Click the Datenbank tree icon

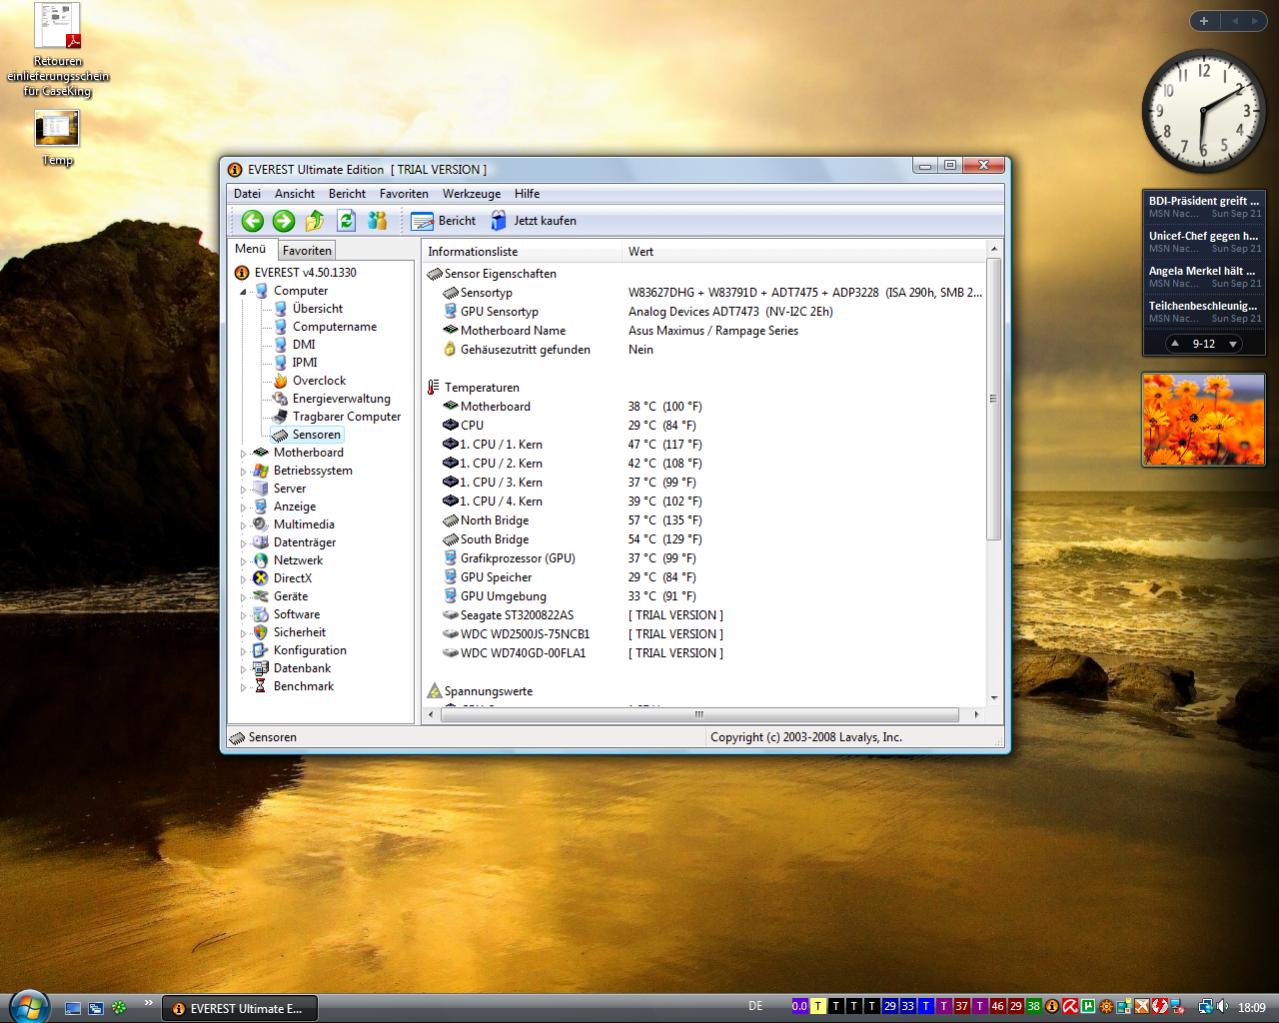(x=260, y=669)
